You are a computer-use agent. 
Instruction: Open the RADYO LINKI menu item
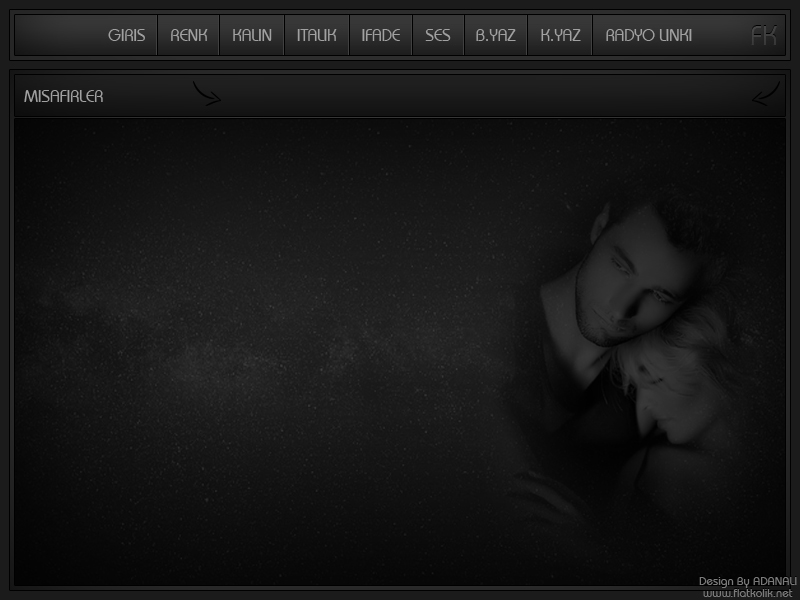click(649, 36)
